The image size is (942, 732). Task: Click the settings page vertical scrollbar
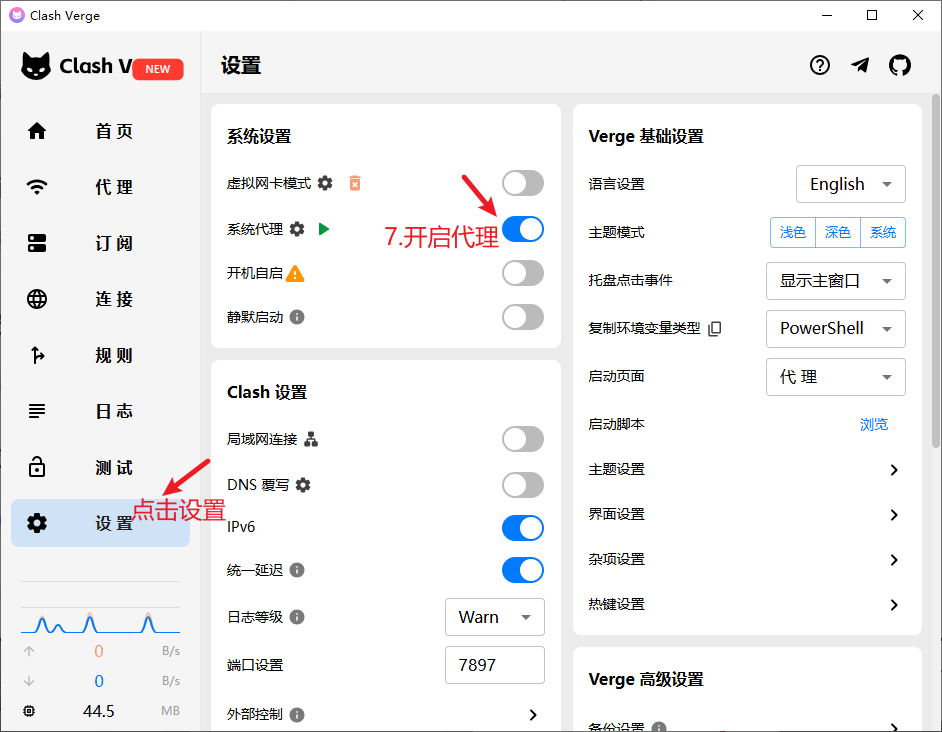tap(935, 270)
